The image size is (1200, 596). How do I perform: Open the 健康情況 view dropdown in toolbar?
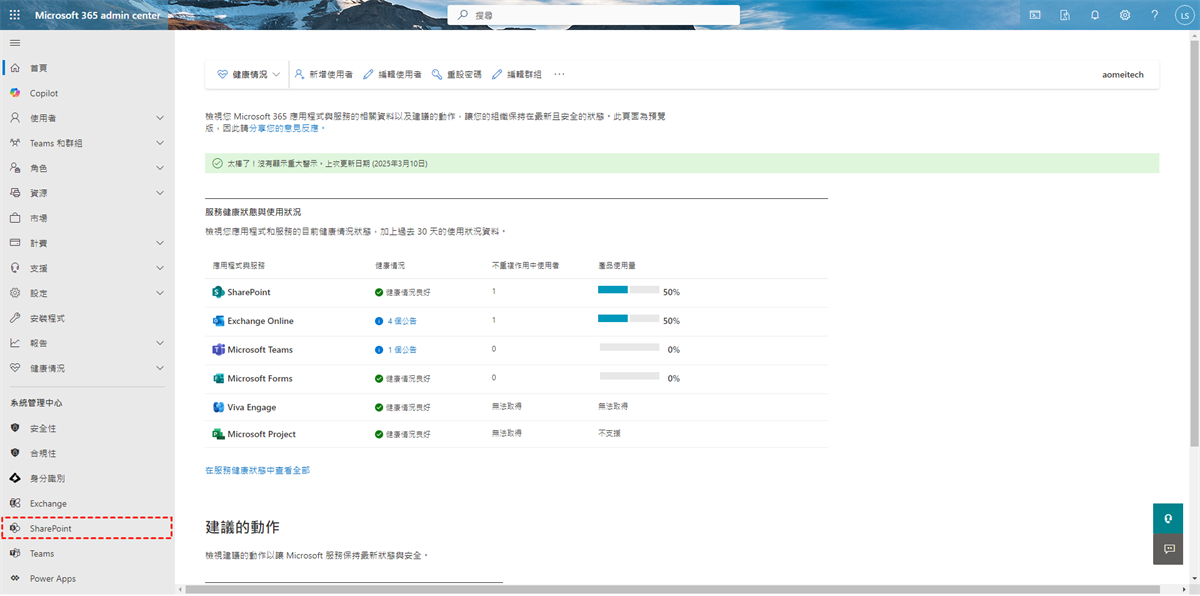(249, 74)
